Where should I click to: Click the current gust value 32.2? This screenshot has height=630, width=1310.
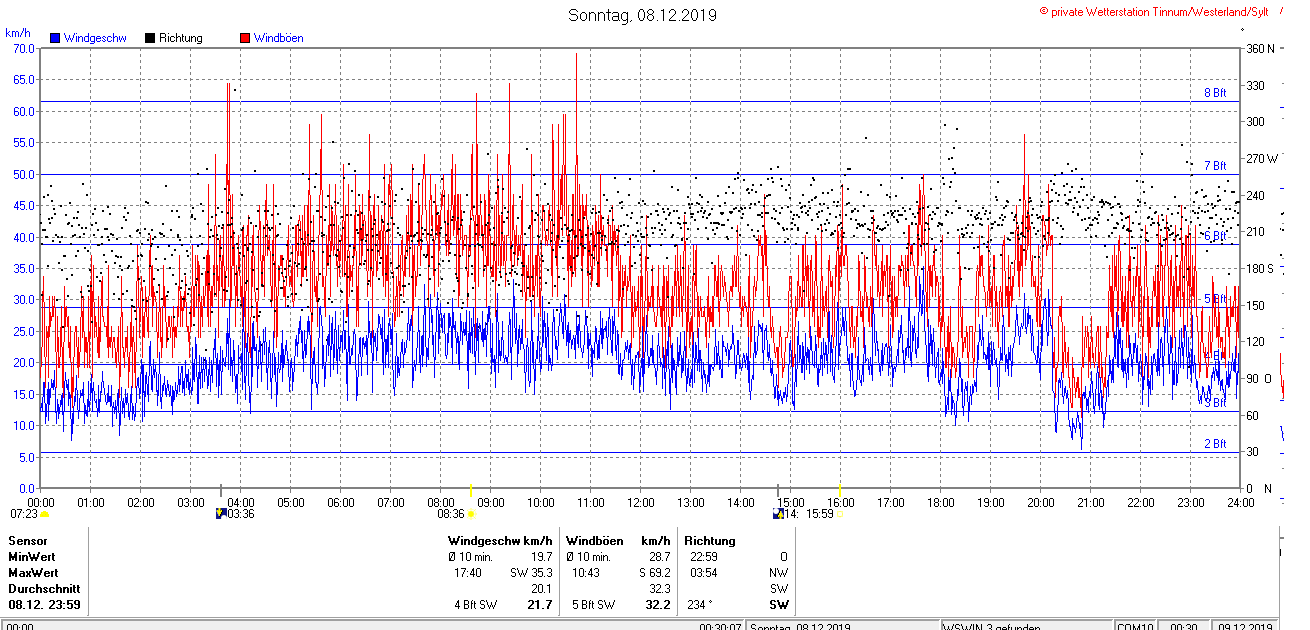[x=658, y=605]
